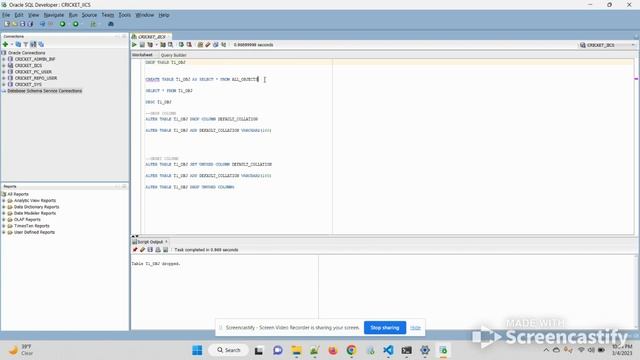The width and height of the screenshot is (640, 360).
Task: Expand the Data Dictionary Reports folder
Action: (x=4, y=207)
